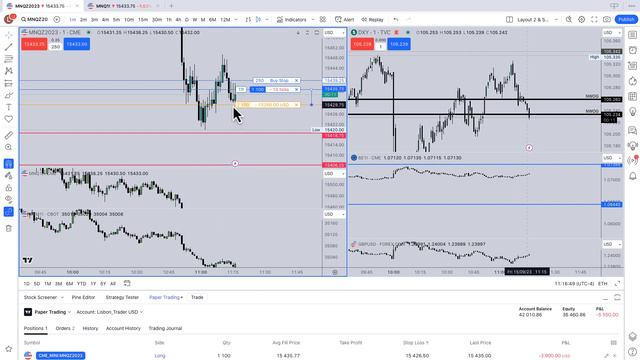Image resolution: width=640 pixels, height=360 pixels.
Task: Select the YTD date range
Action: (x=81, y=284)
